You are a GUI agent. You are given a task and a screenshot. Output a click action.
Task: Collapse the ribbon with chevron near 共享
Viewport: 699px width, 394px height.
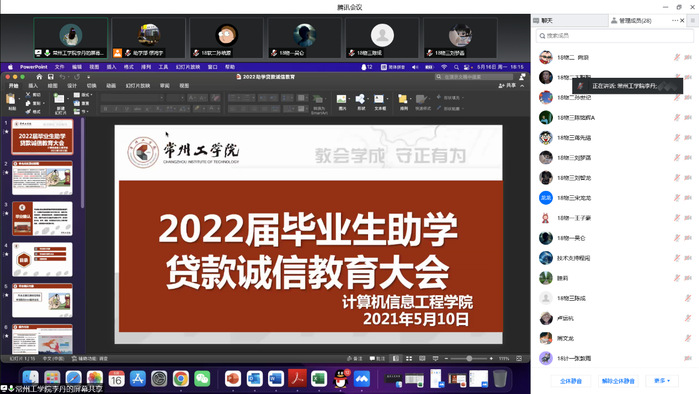pos(522,86)
